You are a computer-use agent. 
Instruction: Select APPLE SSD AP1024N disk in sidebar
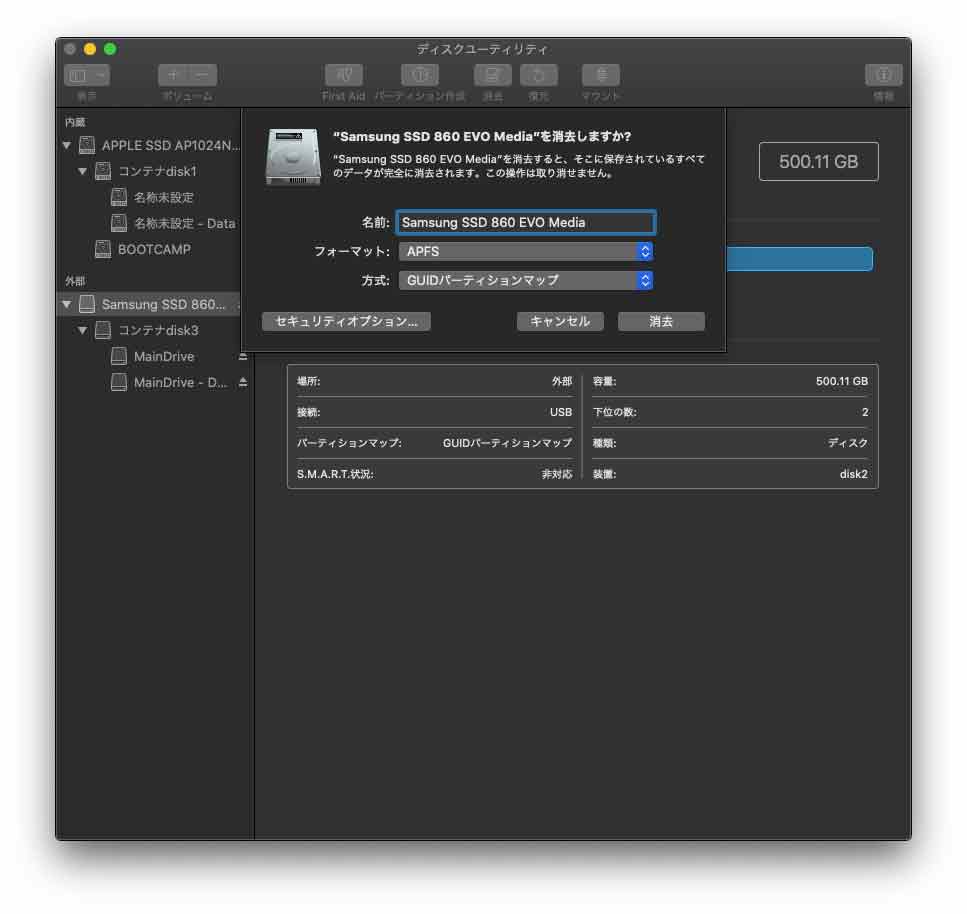click(x=159, y=146)
